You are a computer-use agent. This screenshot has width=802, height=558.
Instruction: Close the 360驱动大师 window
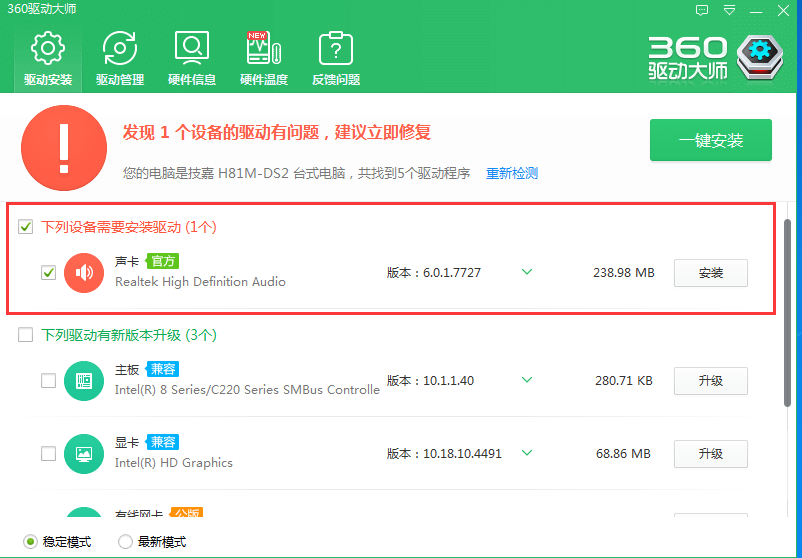tap(783, 10)
